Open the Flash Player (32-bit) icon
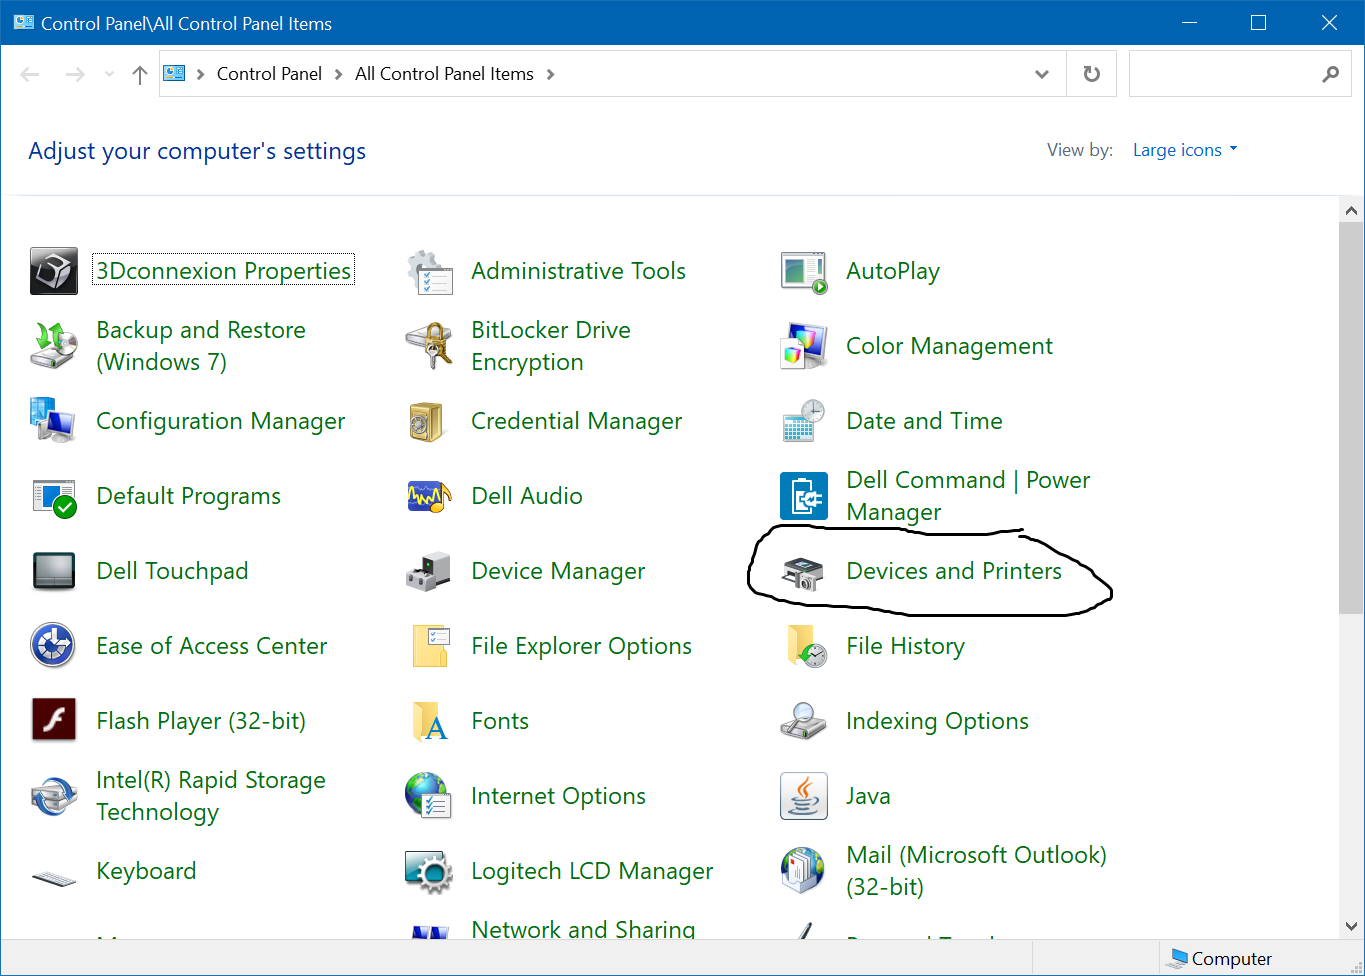 point(54,721)
